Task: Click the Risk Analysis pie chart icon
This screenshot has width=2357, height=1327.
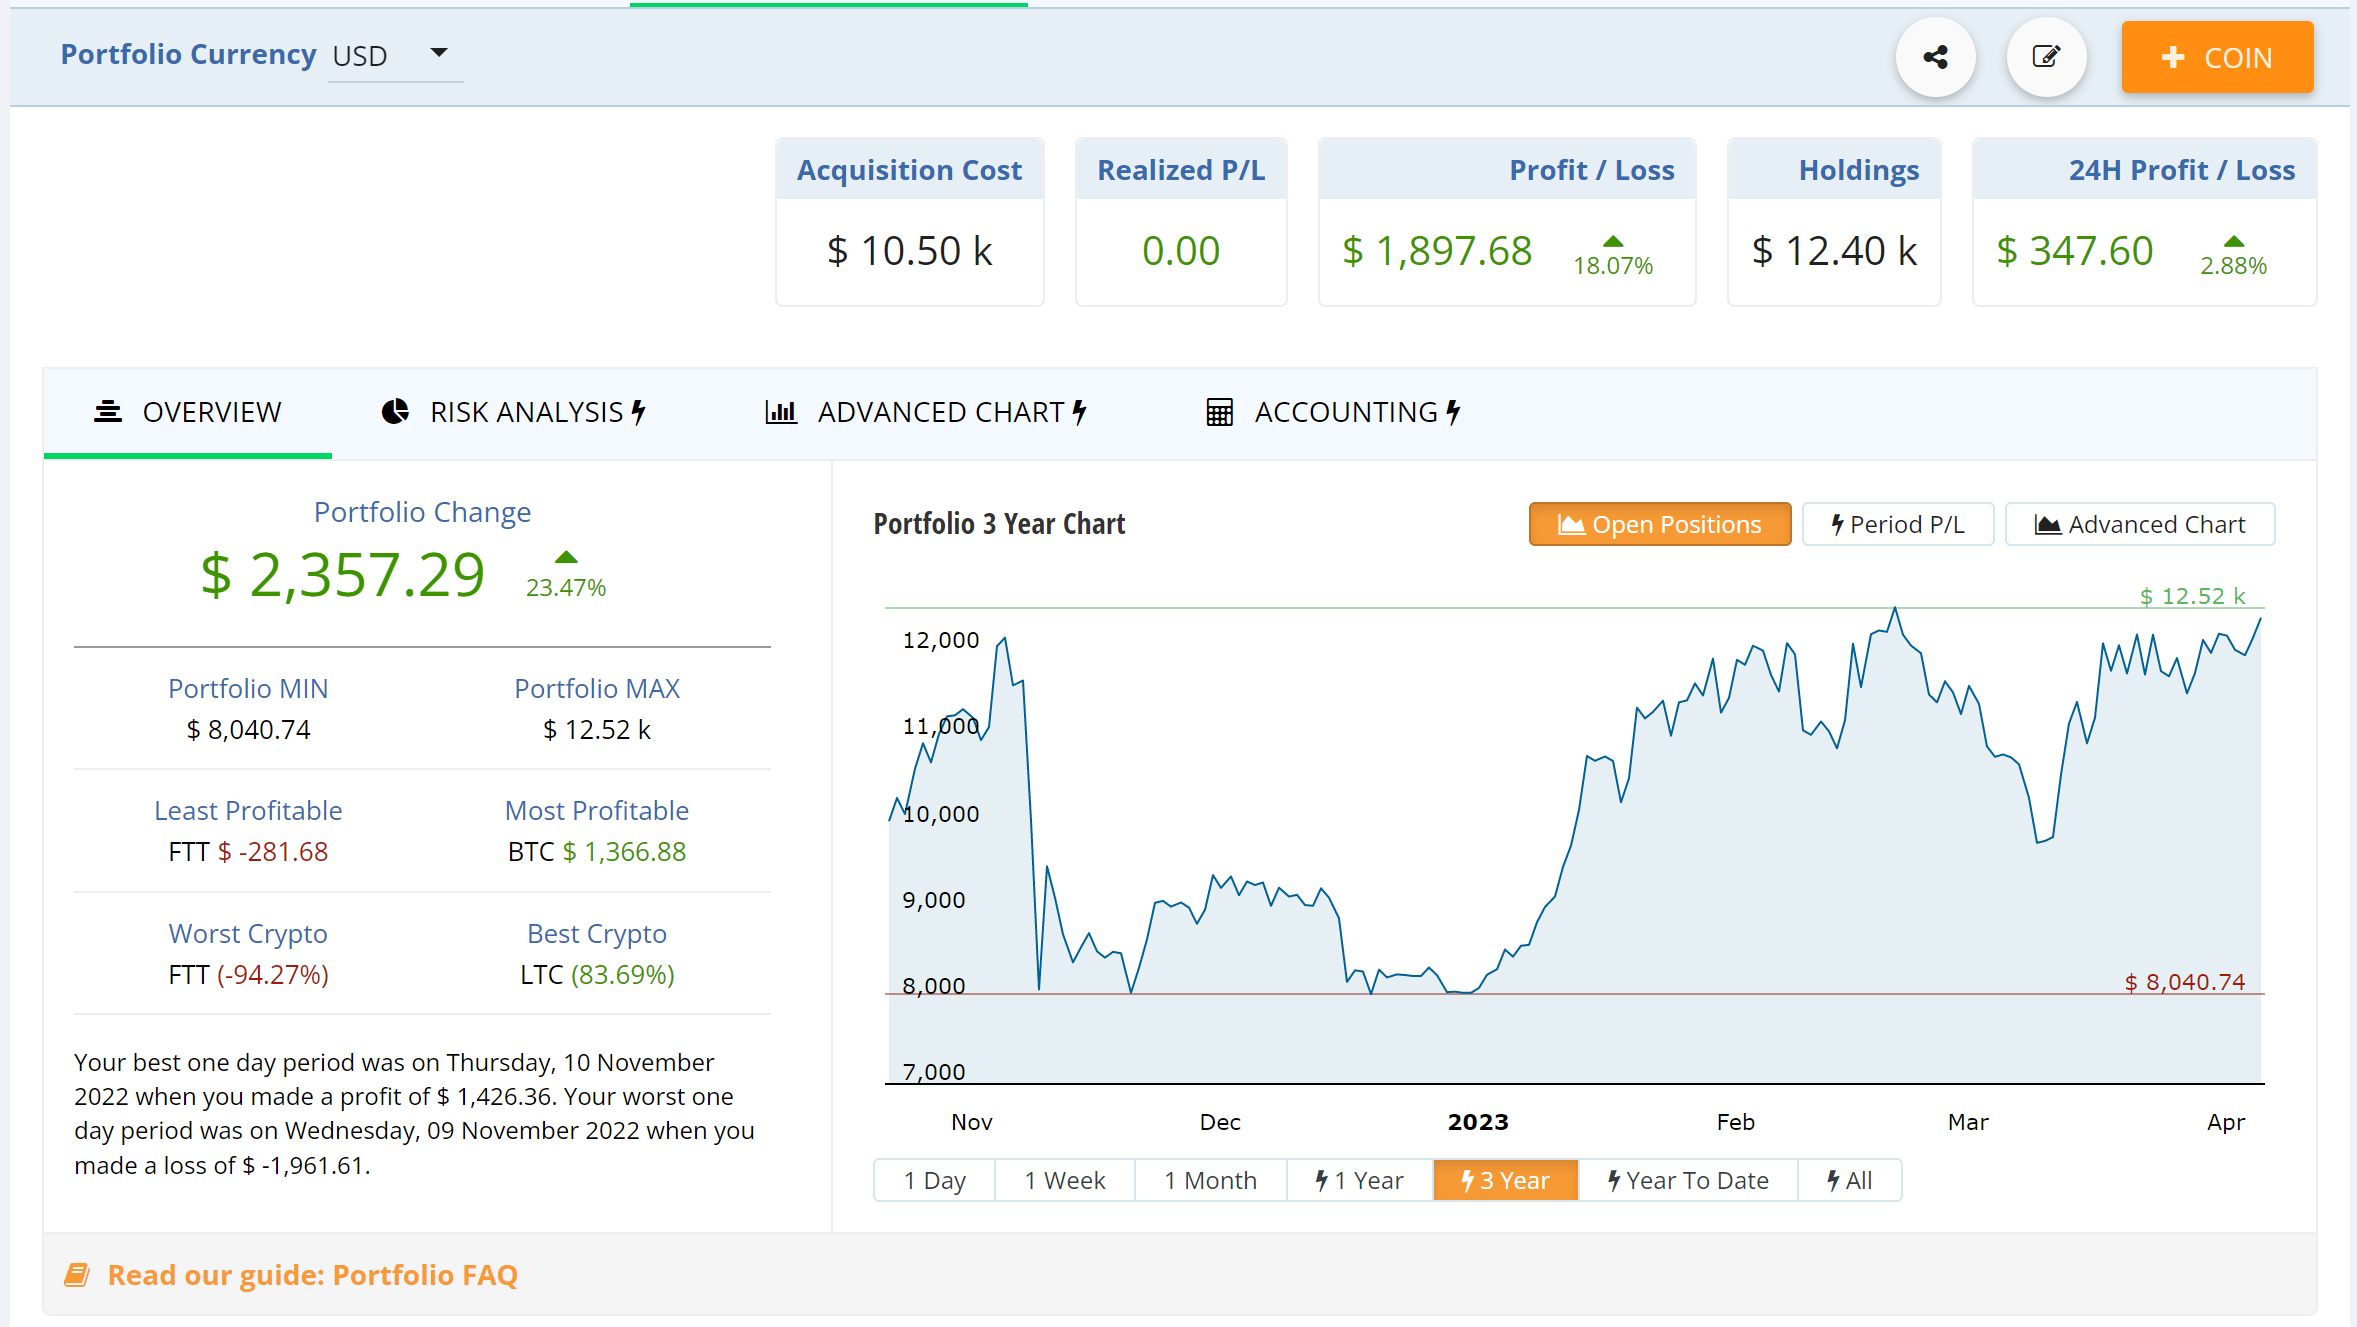Action: pos(396,412)
